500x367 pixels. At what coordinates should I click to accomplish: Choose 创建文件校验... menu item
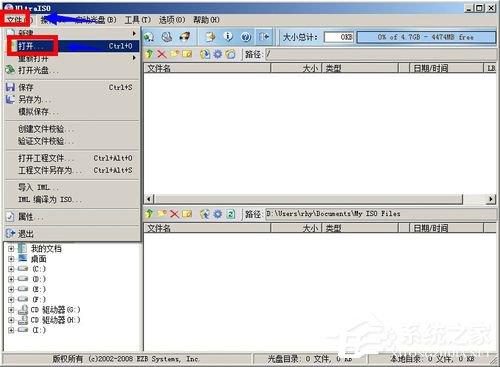click(72, 129)
